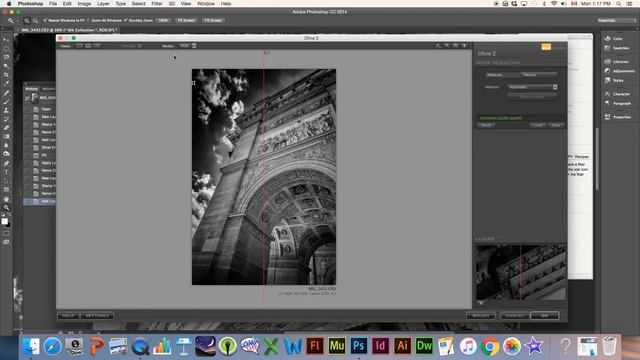Toggle Scrubby Zoom checkbox
This screenshot has width=640, height=360.
pos(126,20)
